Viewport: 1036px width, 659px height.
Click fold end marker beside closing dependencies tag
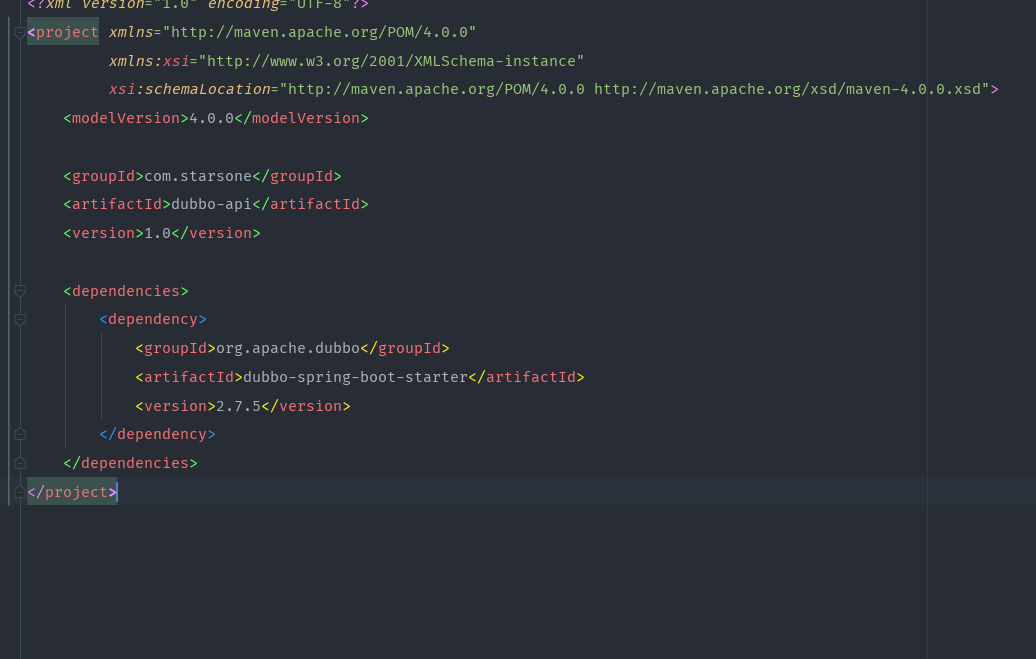point(20,463)
